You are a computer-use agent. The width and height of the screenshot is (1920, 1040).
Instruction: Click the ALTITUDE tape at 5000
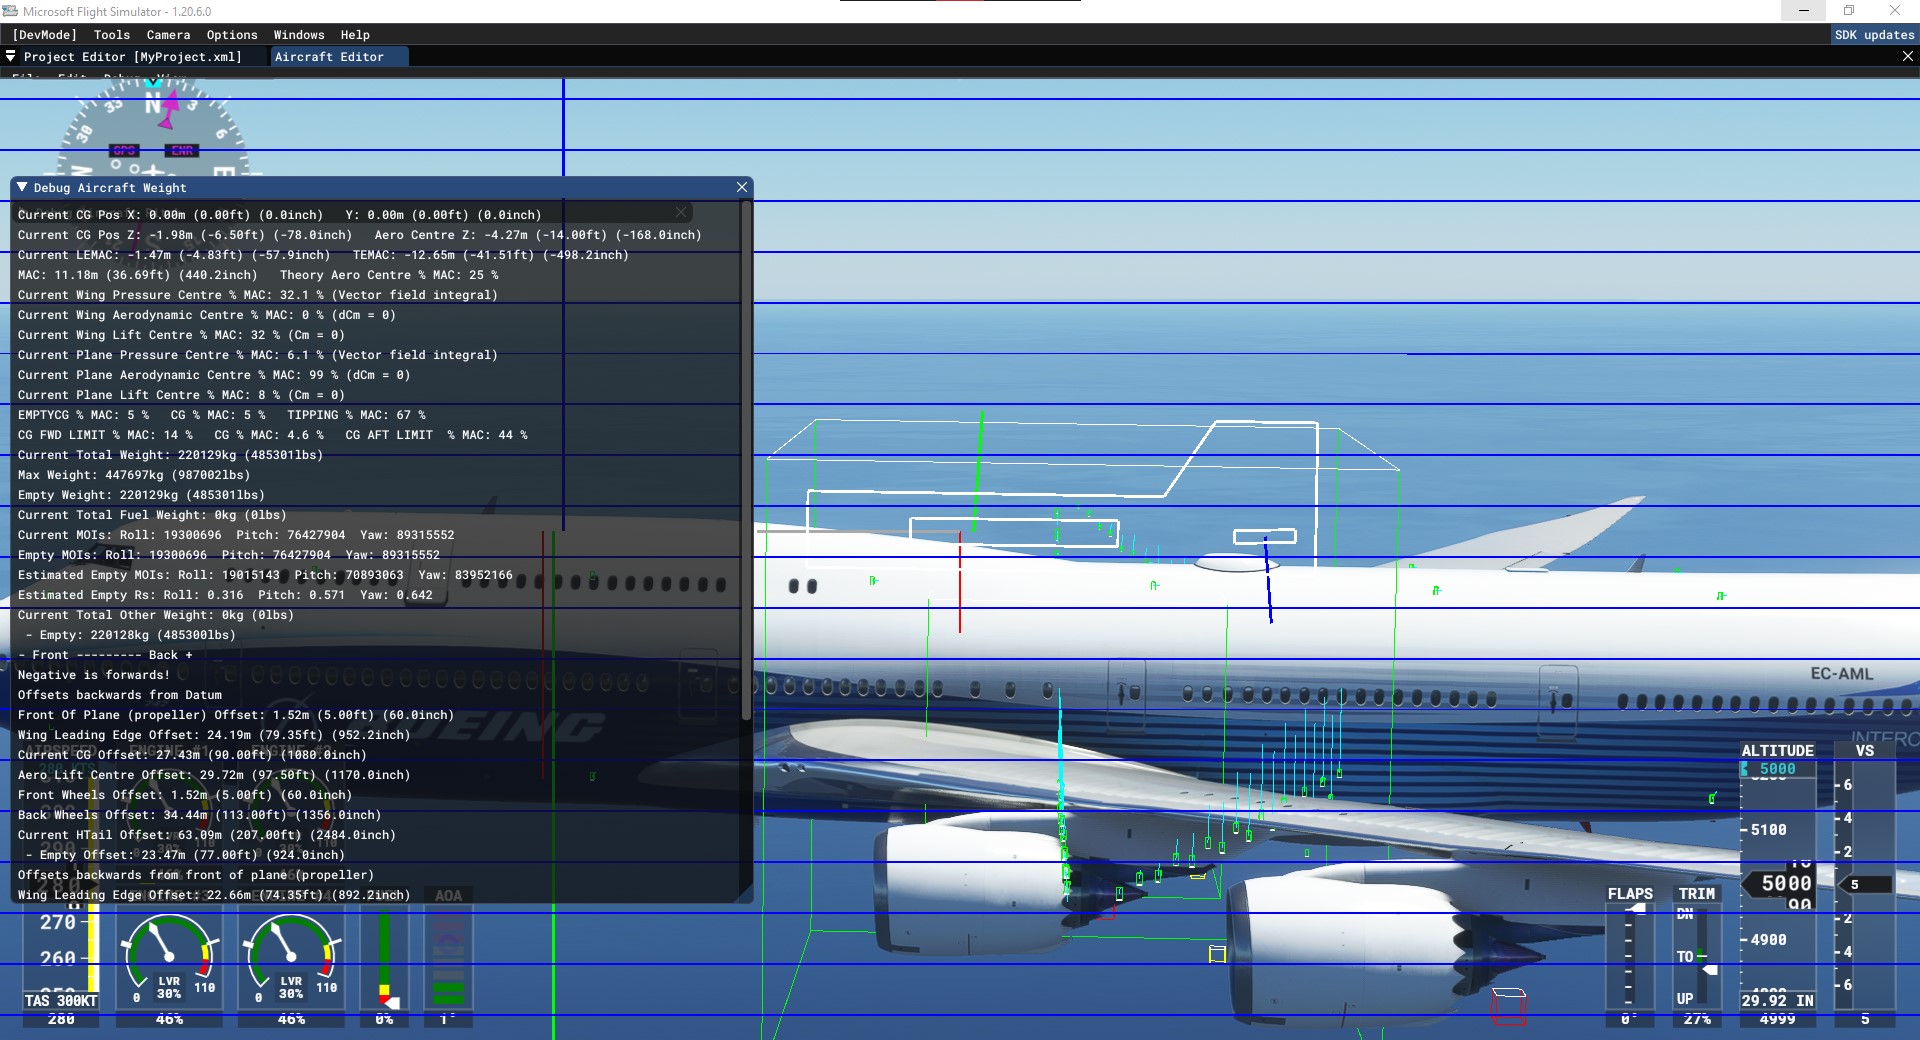coord(1778,884)
